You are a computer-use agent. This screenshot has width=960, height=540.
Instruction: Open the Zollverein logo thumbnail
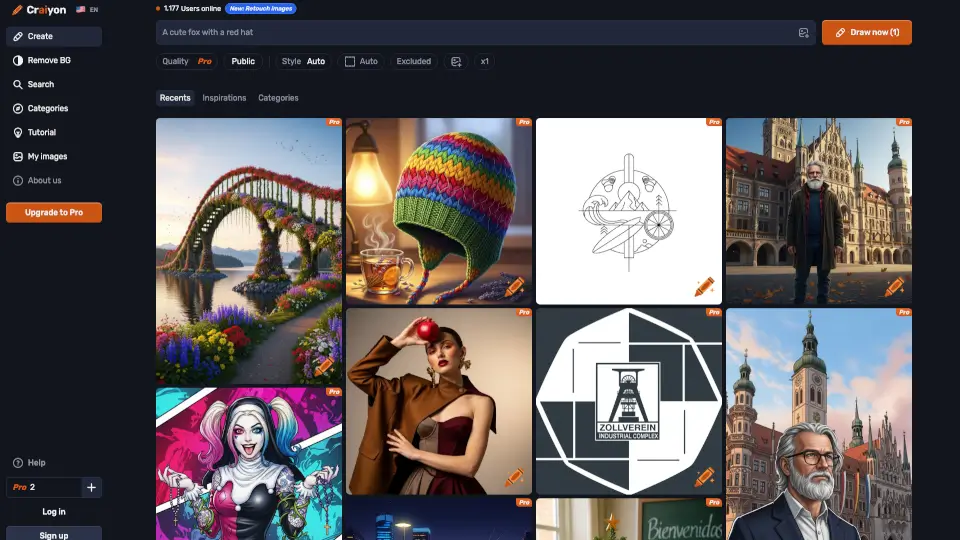tap(628, 401)
